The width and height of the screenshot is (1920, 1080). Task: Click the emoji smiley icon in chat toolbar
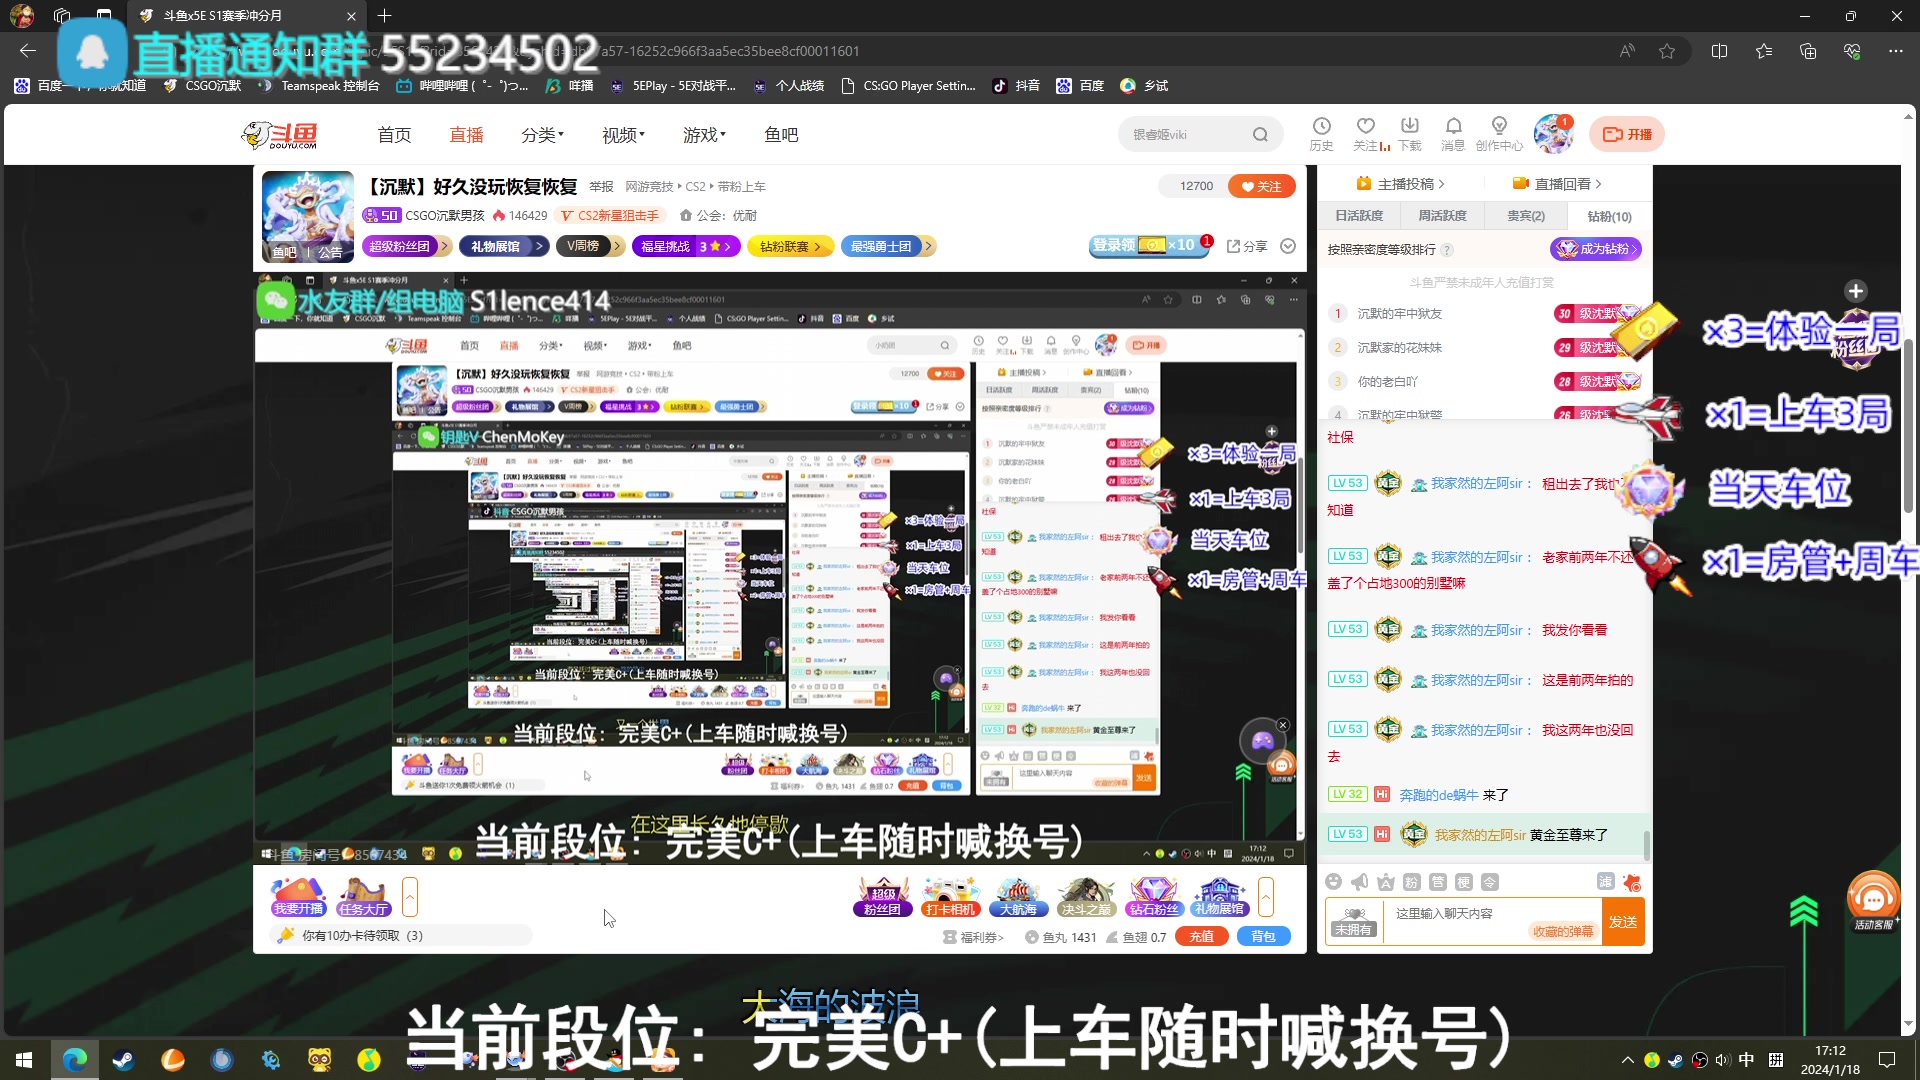pyautogui.click(x=1333, y=882)
